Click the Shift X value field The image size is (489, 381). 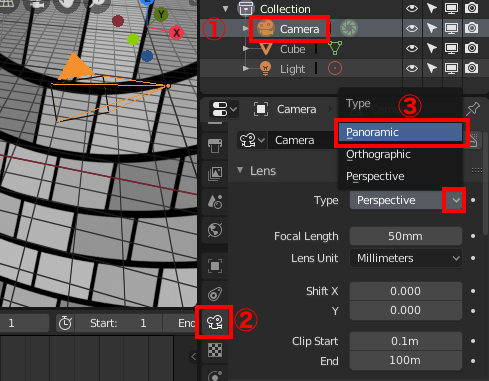[406, 291]
